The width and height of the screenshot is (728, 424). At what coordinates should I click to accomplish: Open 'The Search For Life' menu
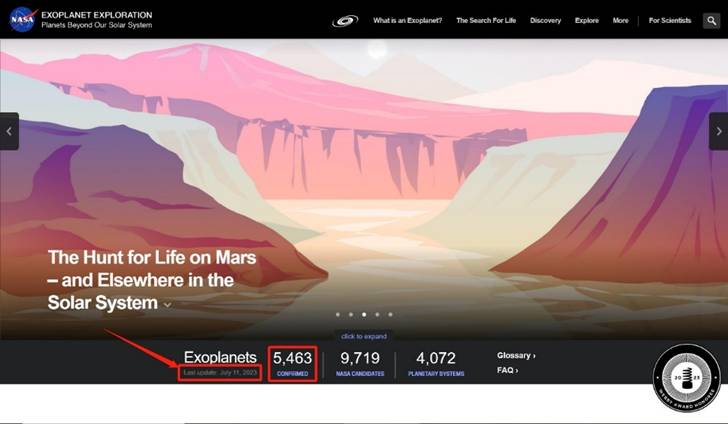(x=486, y=20)
